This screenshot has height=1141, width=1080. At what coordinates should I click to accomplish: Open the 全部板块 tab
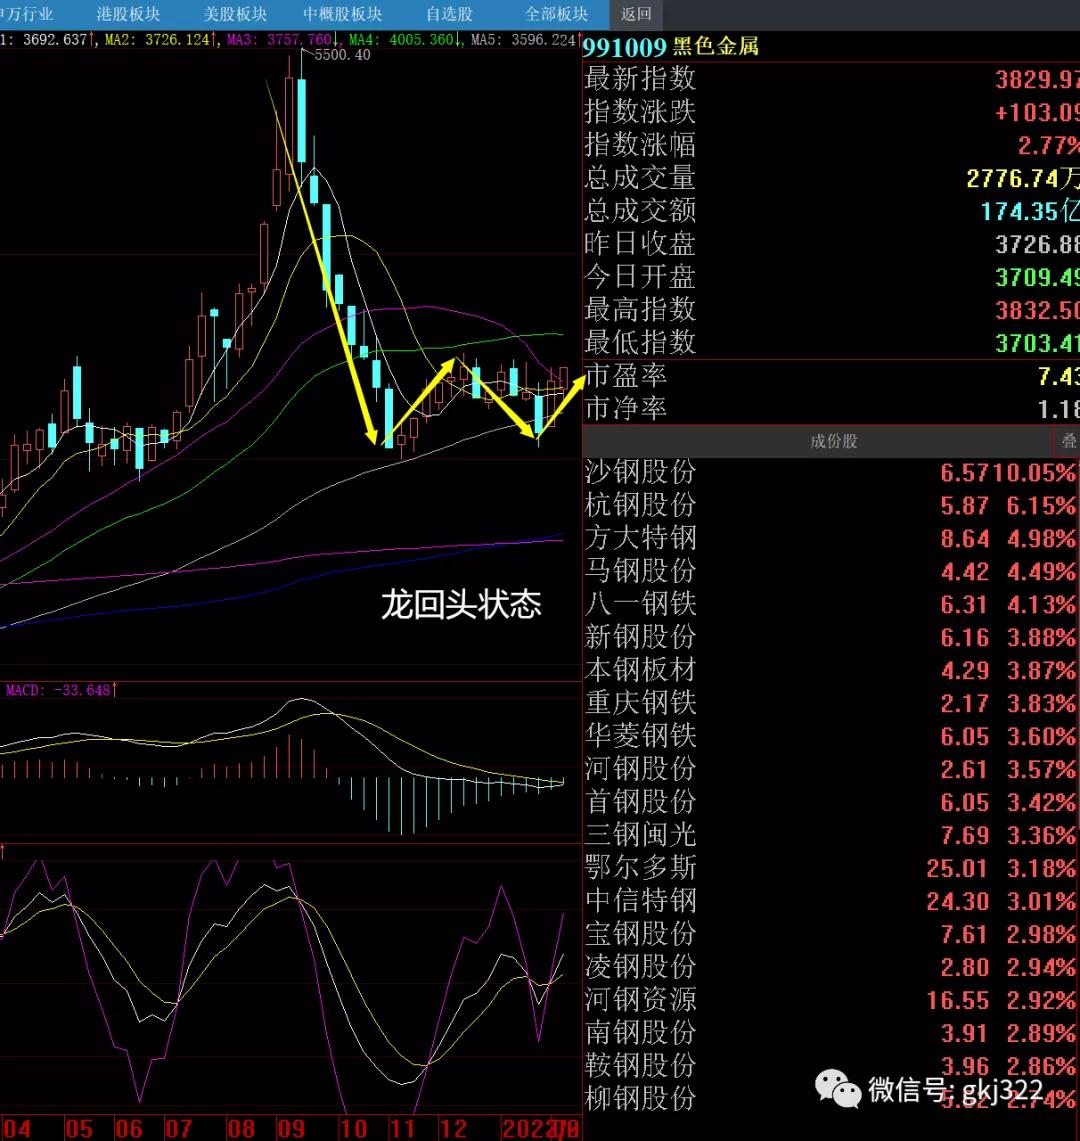pyautogui.click(x=556, y=14)
